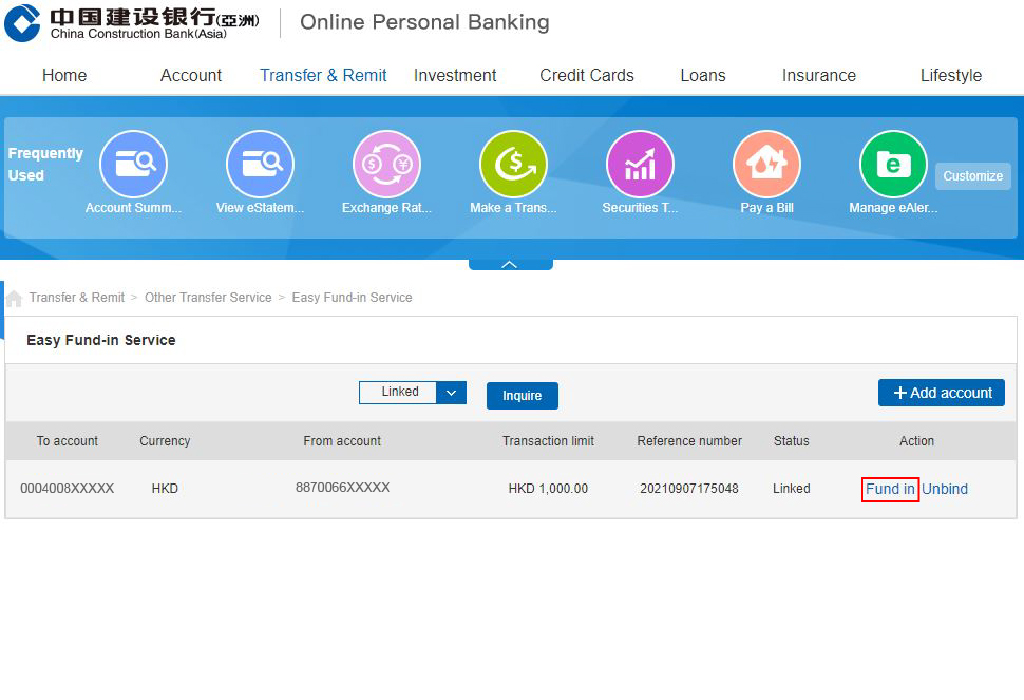The height and width of the screenshot is (700, 1024).
Task: Open the View eStatement shortcut icon
Action: coord(260,164)
